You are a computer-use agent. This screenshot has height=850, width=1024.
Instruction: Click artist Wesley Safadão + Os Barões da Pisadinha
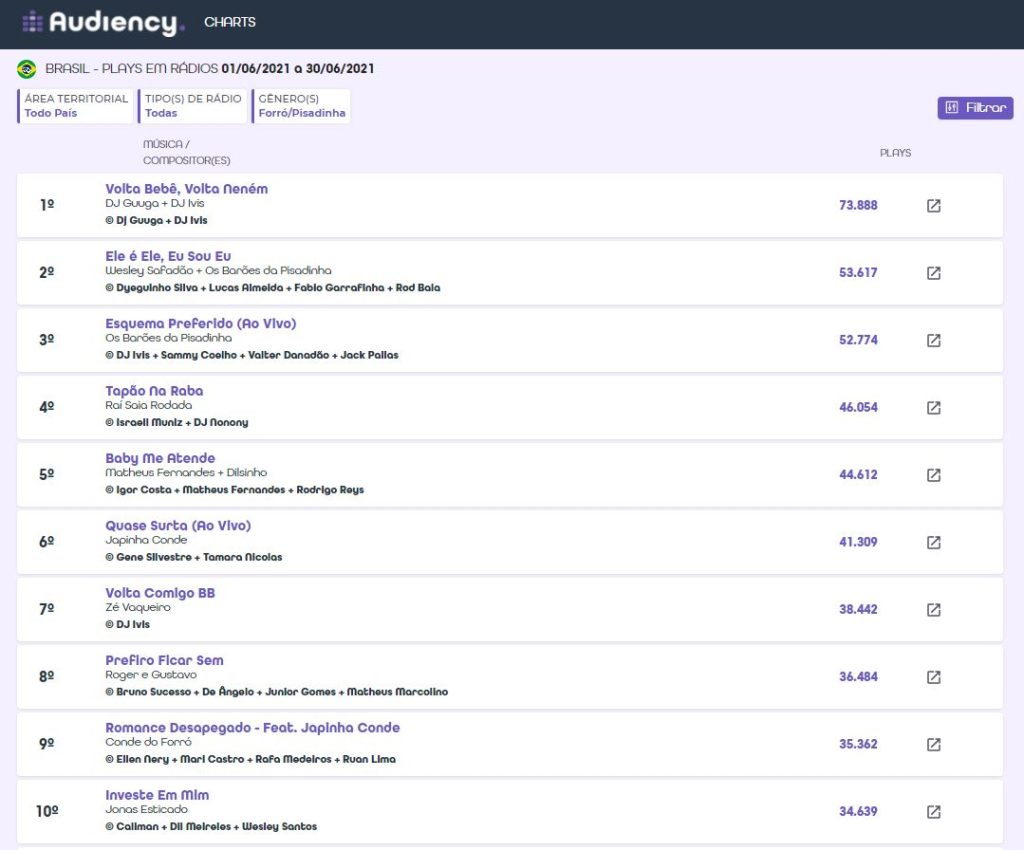[218, 270]
